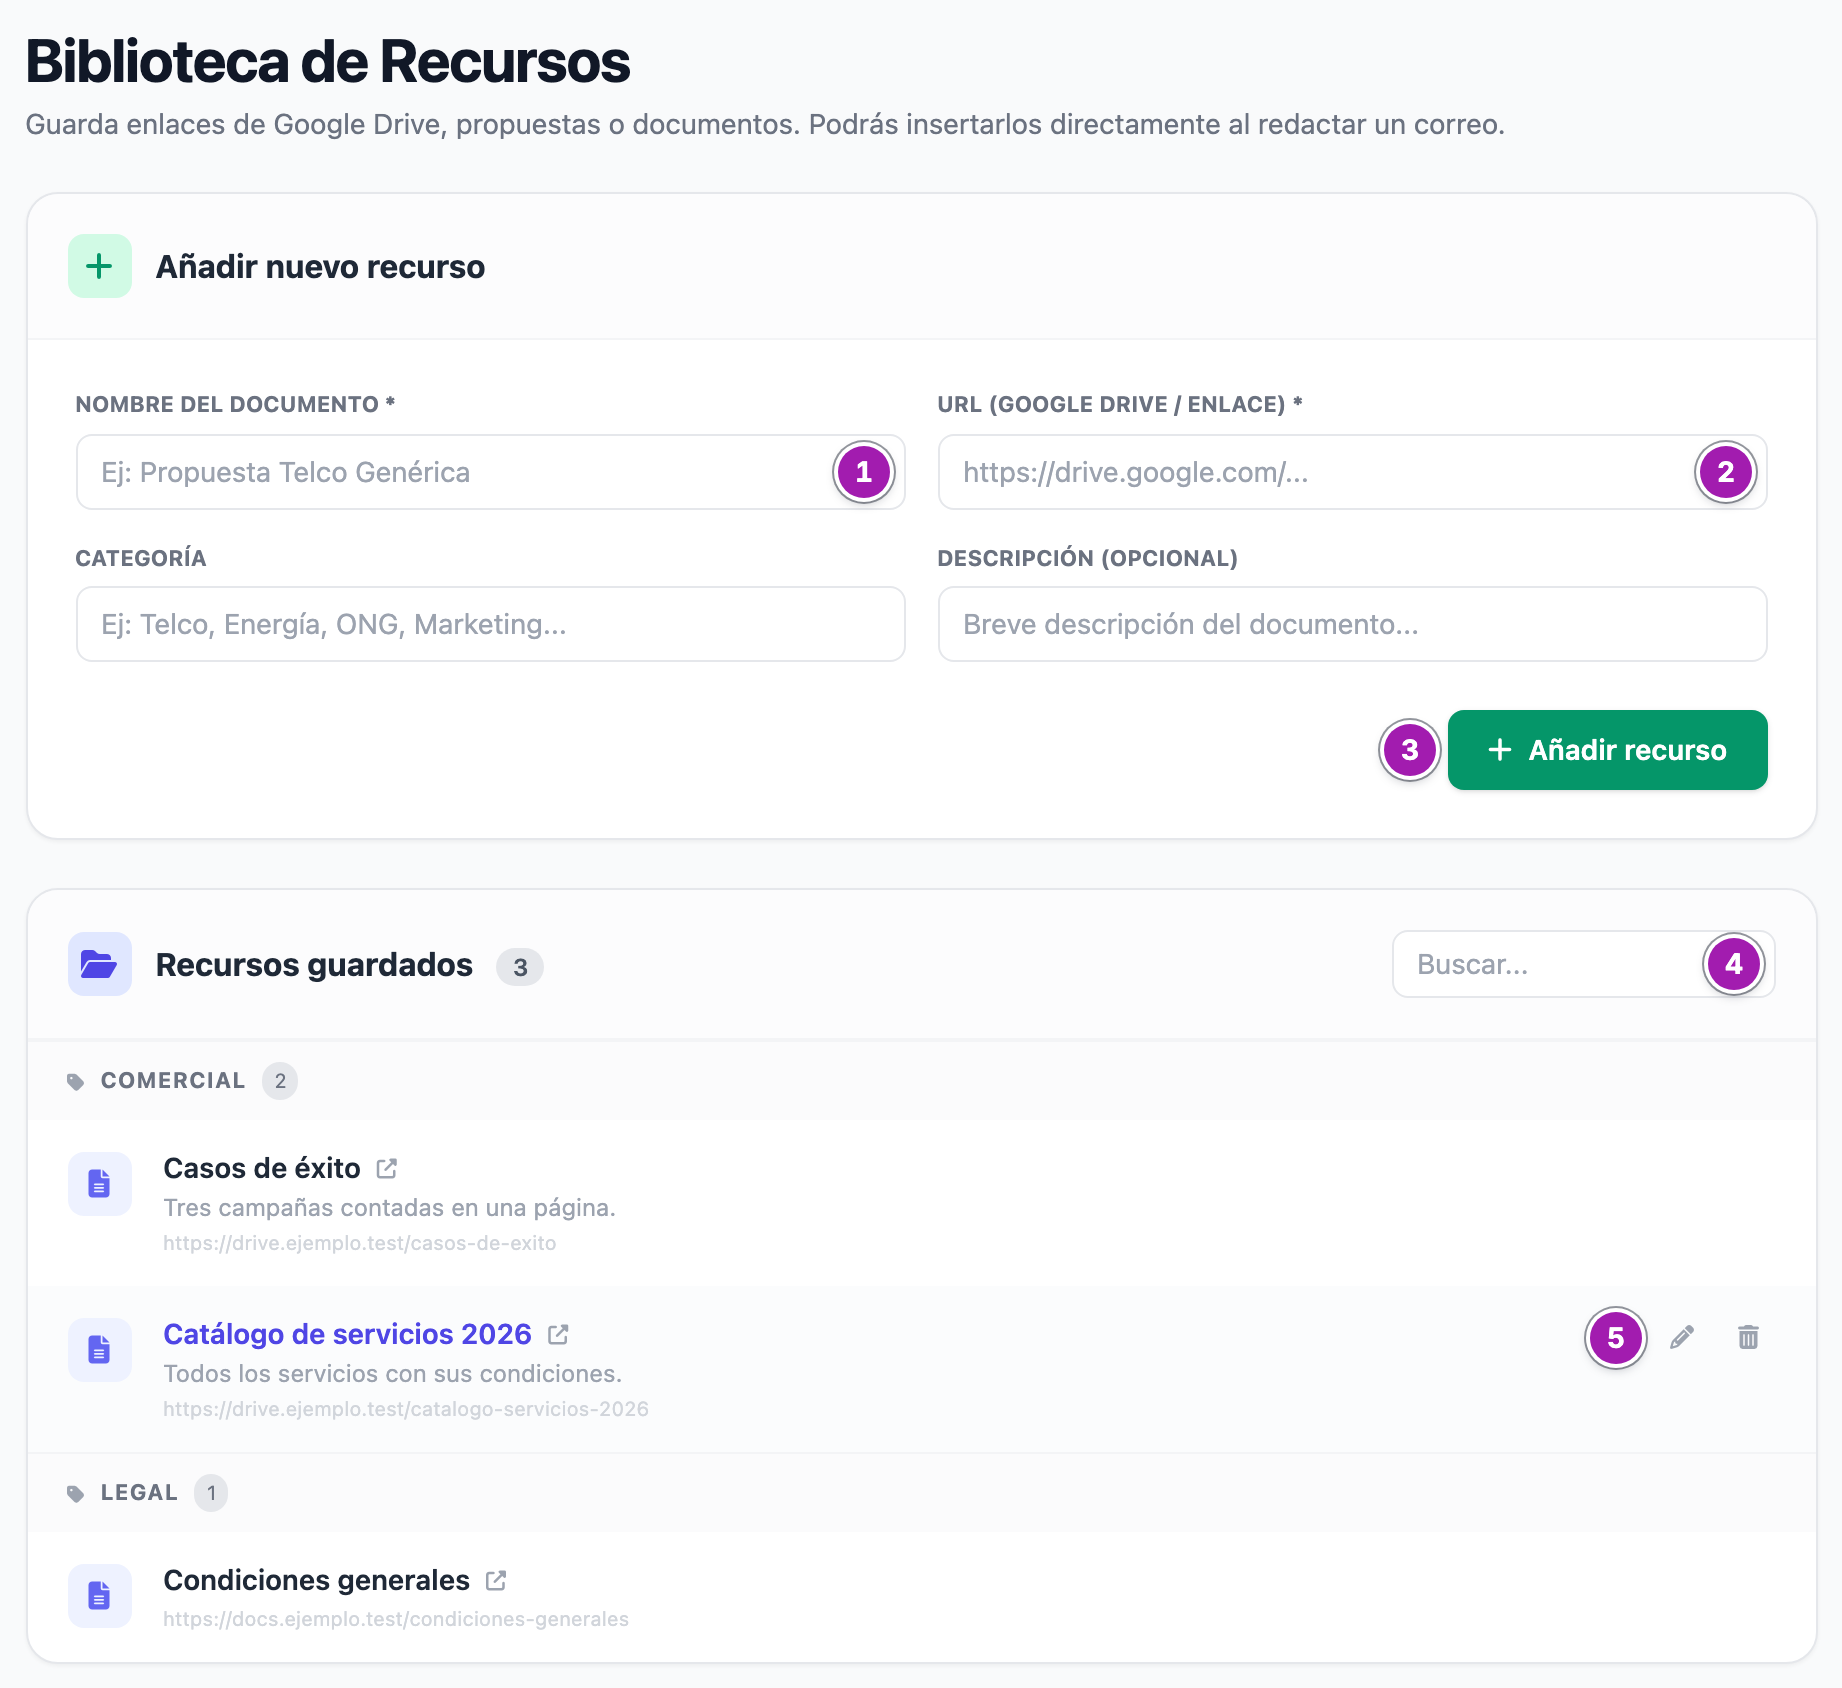This screenshot has width=1842, height=1688.
Task: Open the Catálogo de servicios 2026 link
Action: coord(347,1334)
